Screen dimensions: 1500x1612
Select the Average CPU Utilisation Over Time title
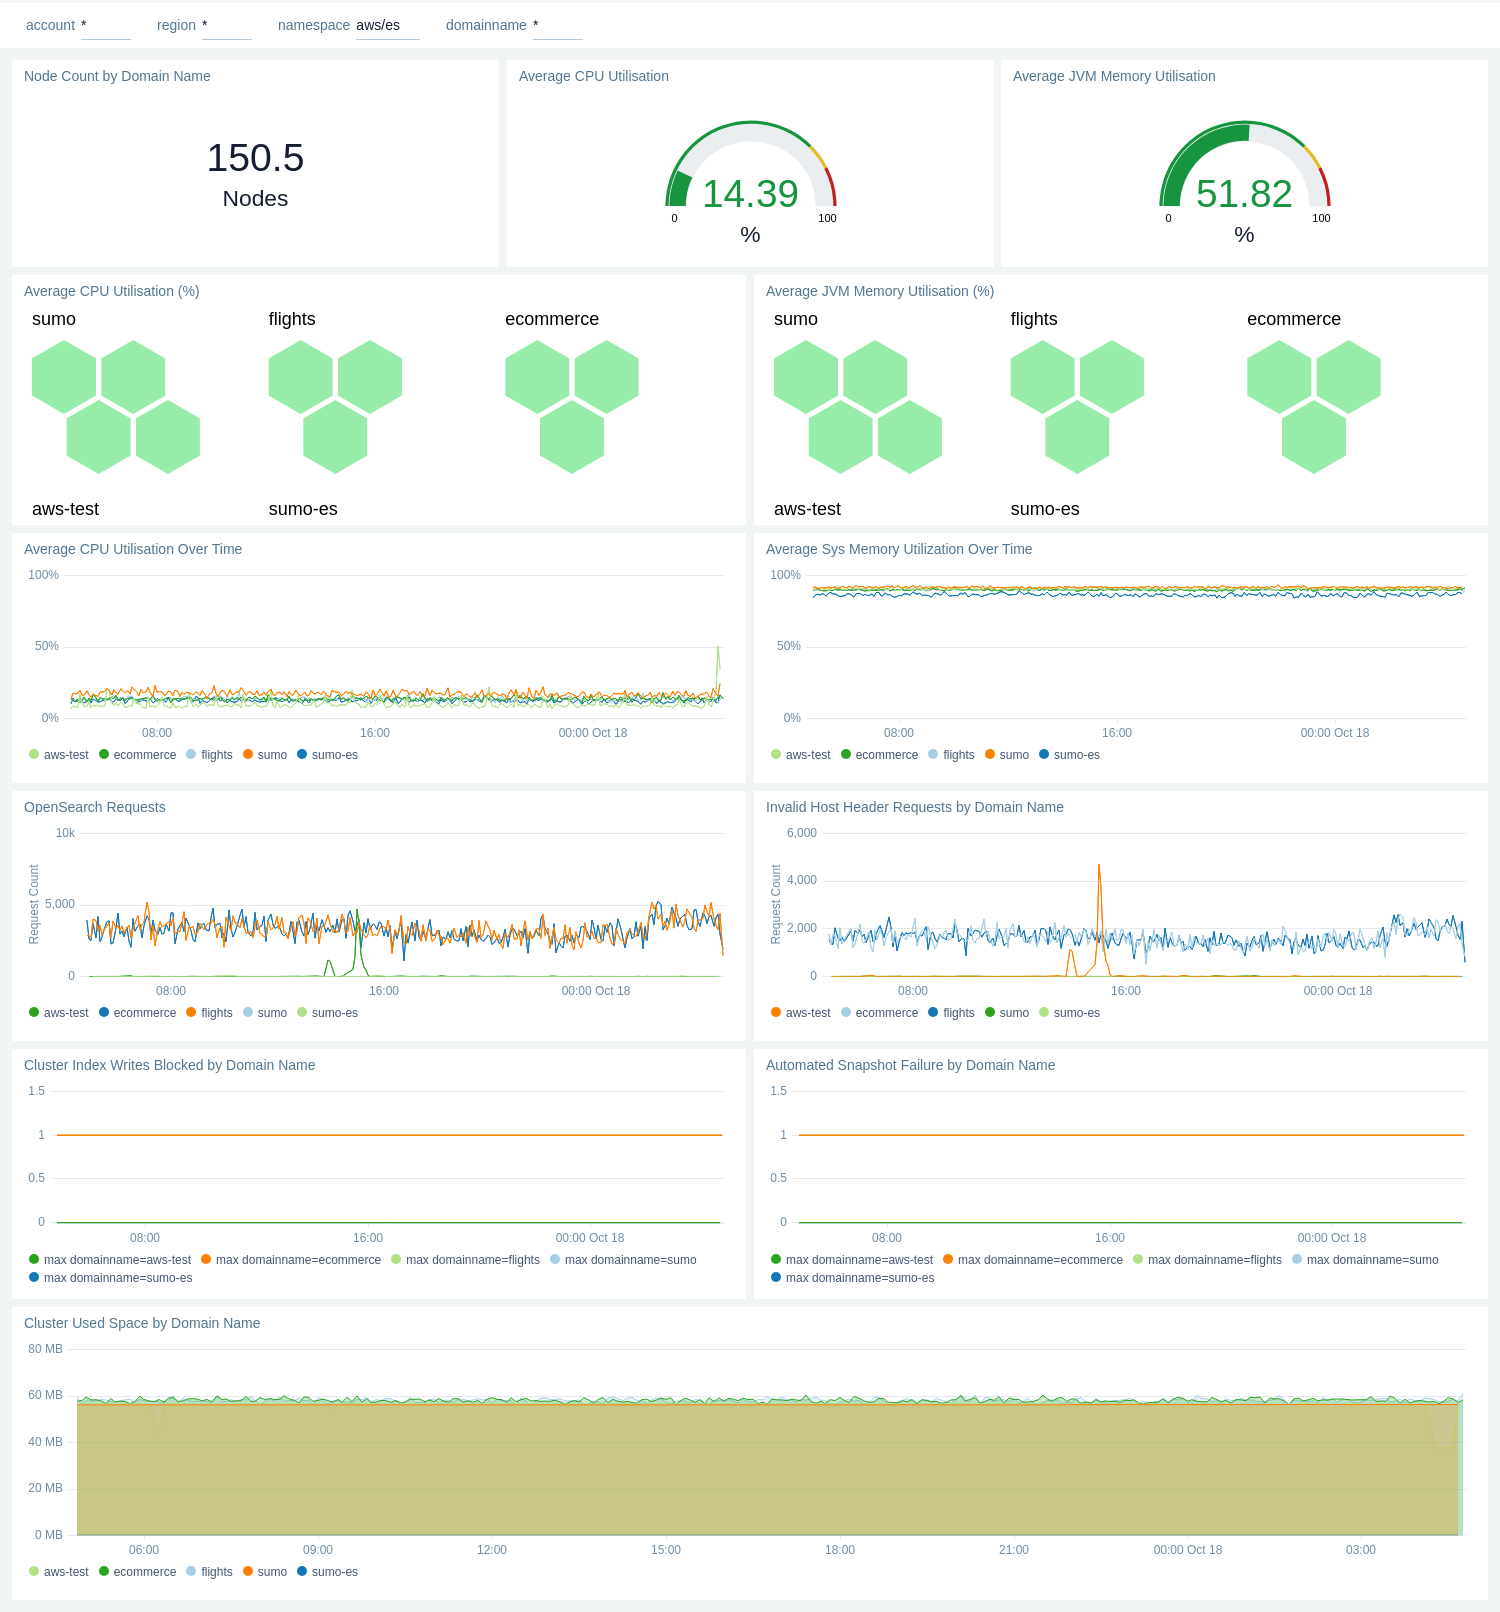[133, 549]
